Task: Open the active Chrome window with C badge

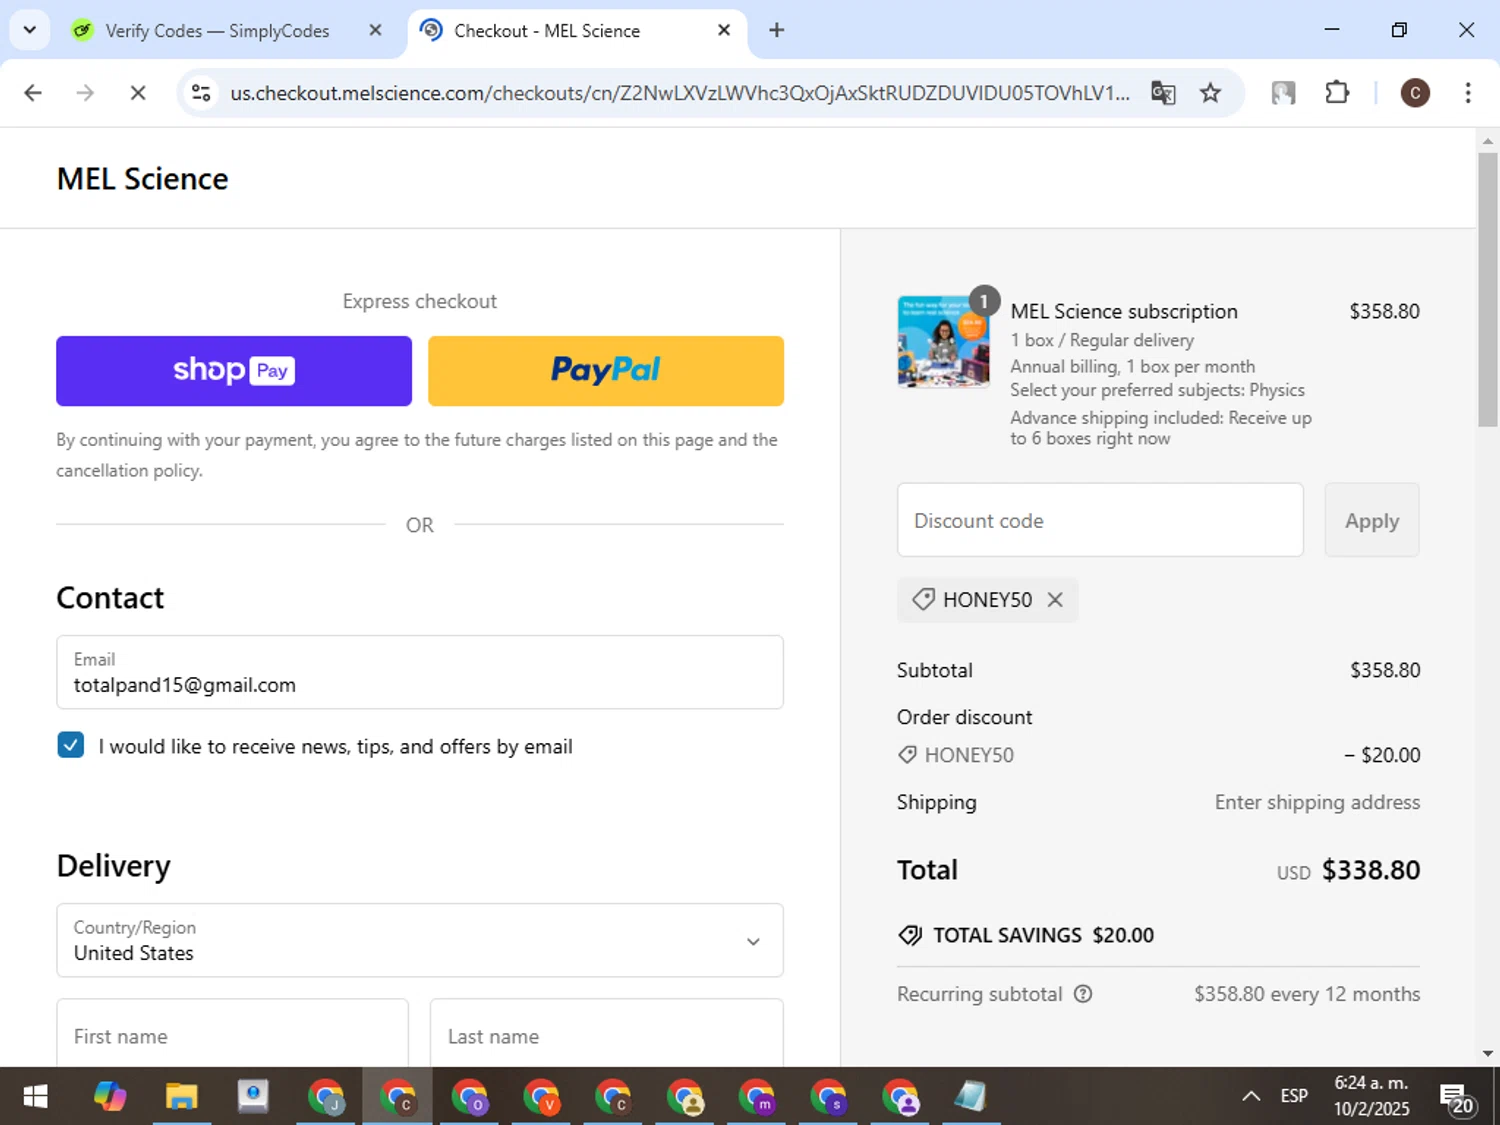Action: pos(398,1097)
